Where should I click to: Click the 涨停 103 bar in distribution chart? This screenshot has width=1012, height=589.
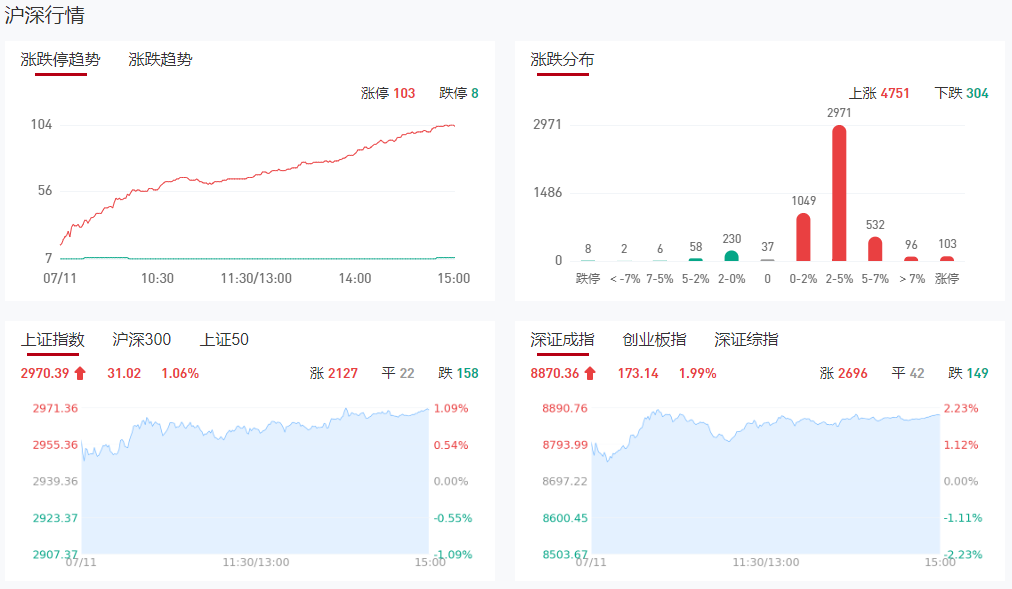[x=947, y=258]
